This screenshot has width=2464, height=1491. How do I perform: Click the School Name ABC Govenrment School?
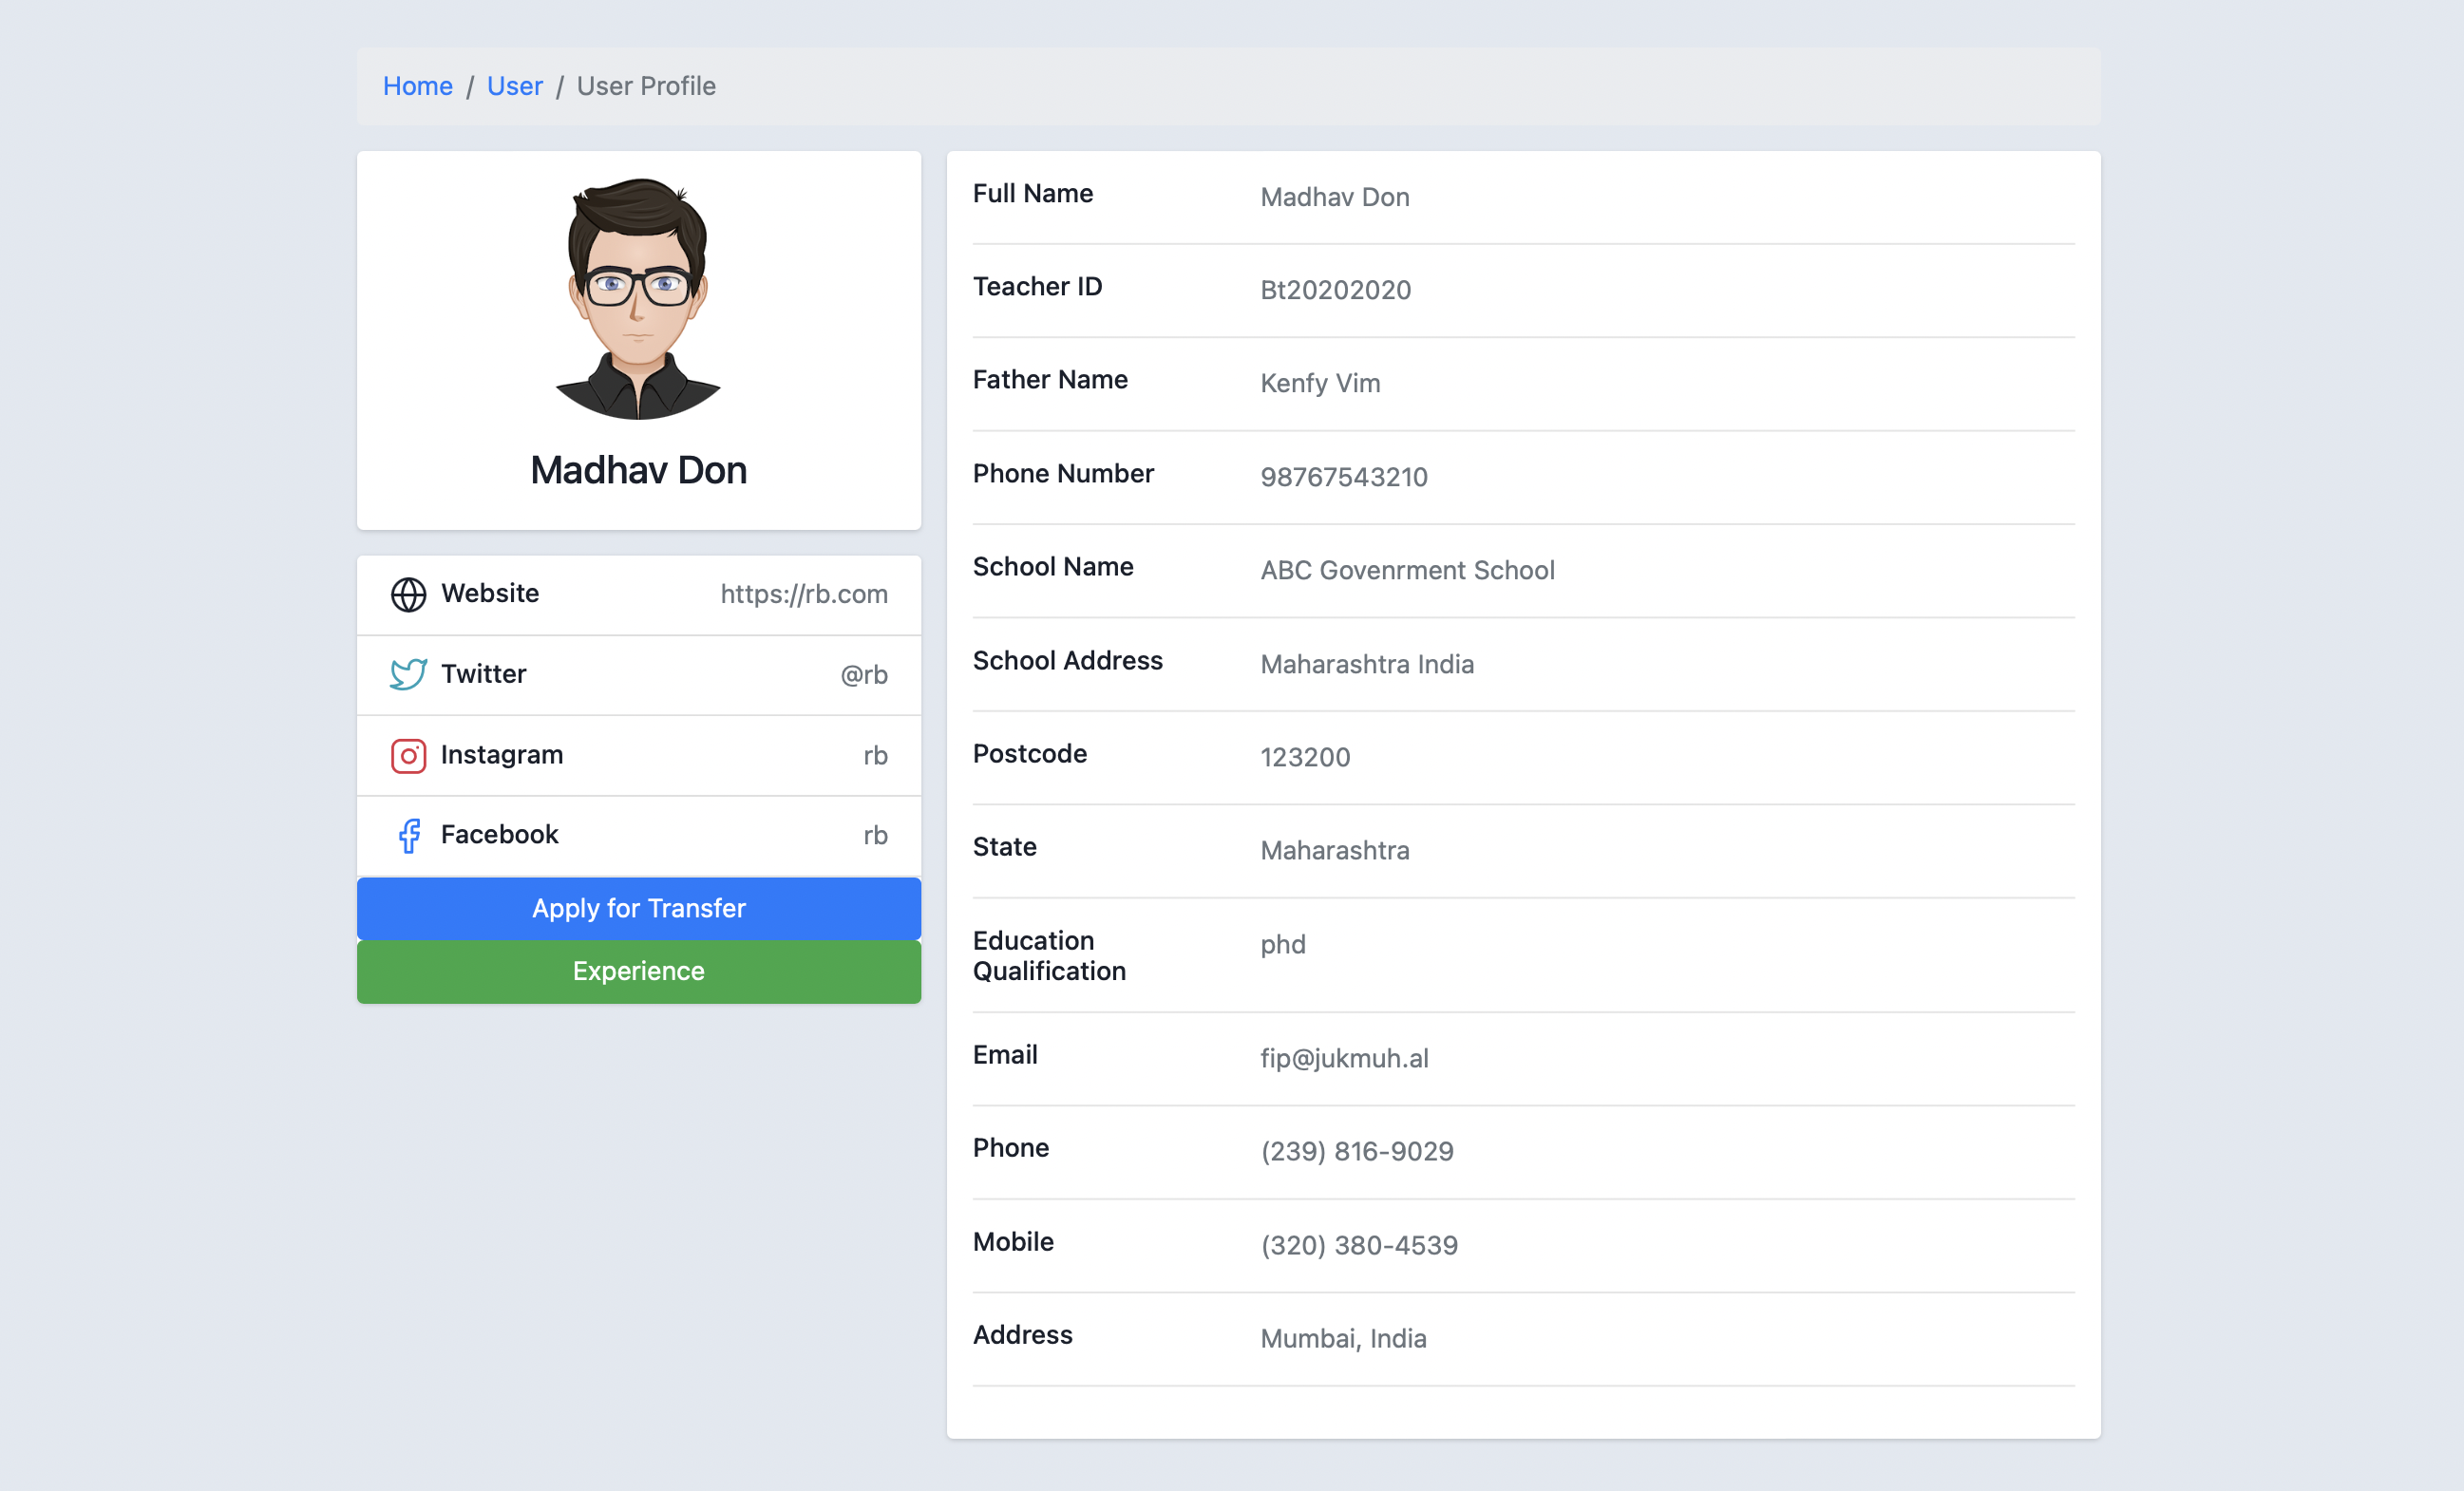click(x=1407, y=570)
